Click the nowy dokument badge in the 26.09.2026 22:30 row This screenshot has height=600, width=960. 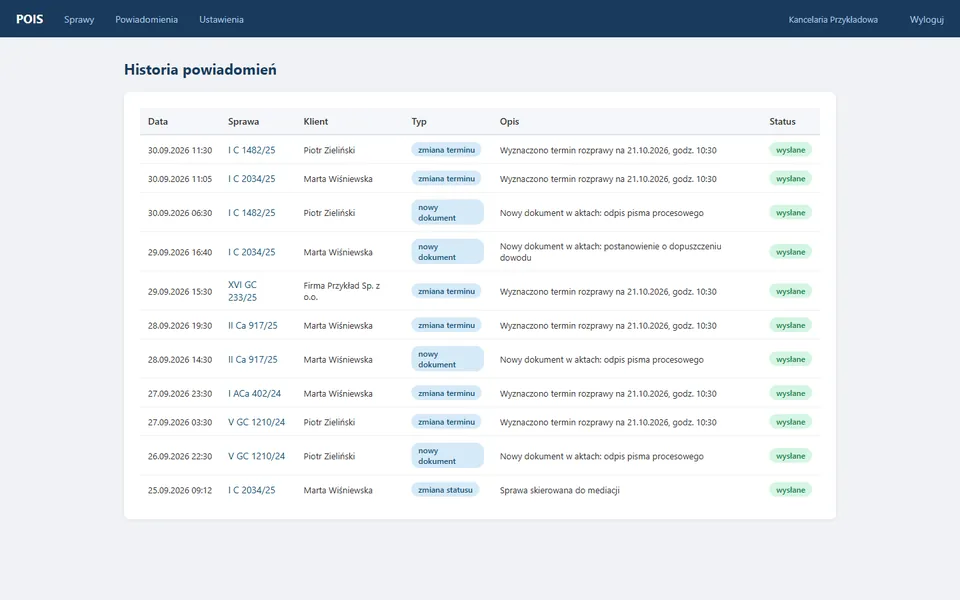coord(448,456)
